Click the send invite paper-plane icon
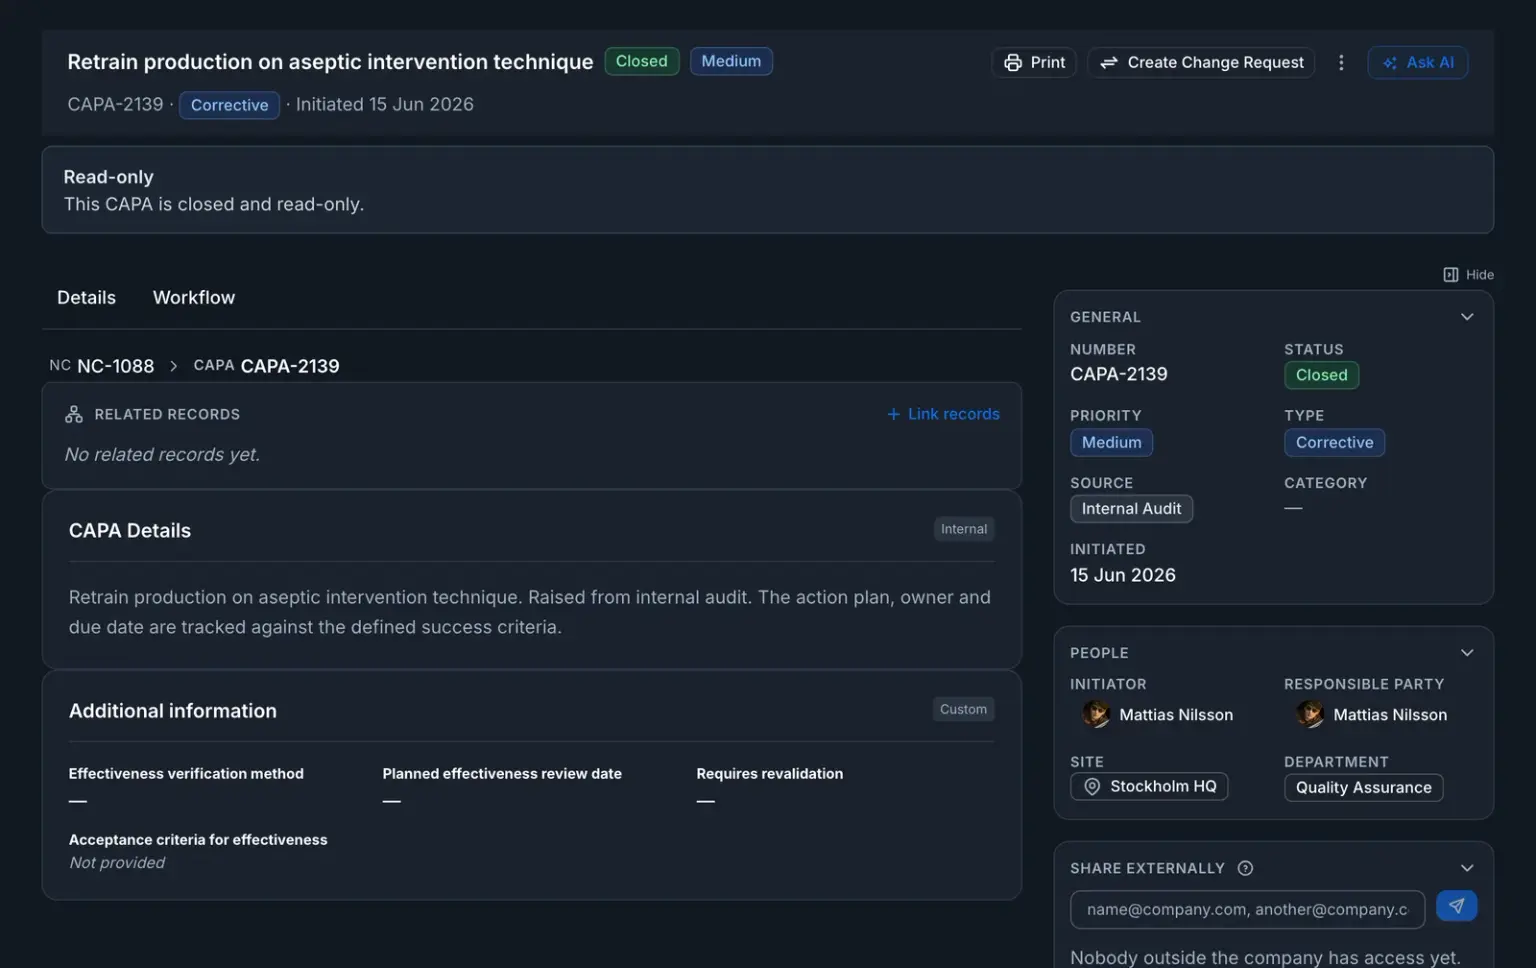Image resolution: width=1536 pixels, height=968 pixels. click(x=1456, y=906)
